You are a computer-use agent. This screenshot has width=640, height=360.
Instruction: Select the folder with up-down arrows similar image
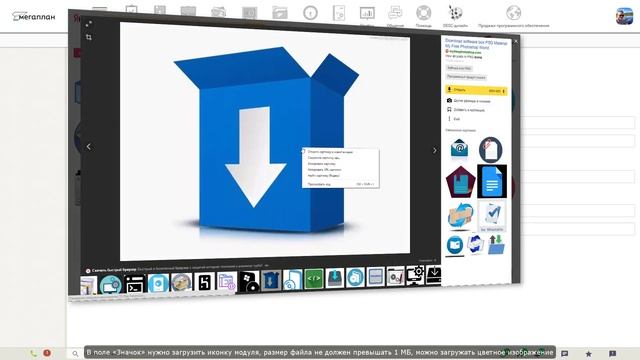496,244
